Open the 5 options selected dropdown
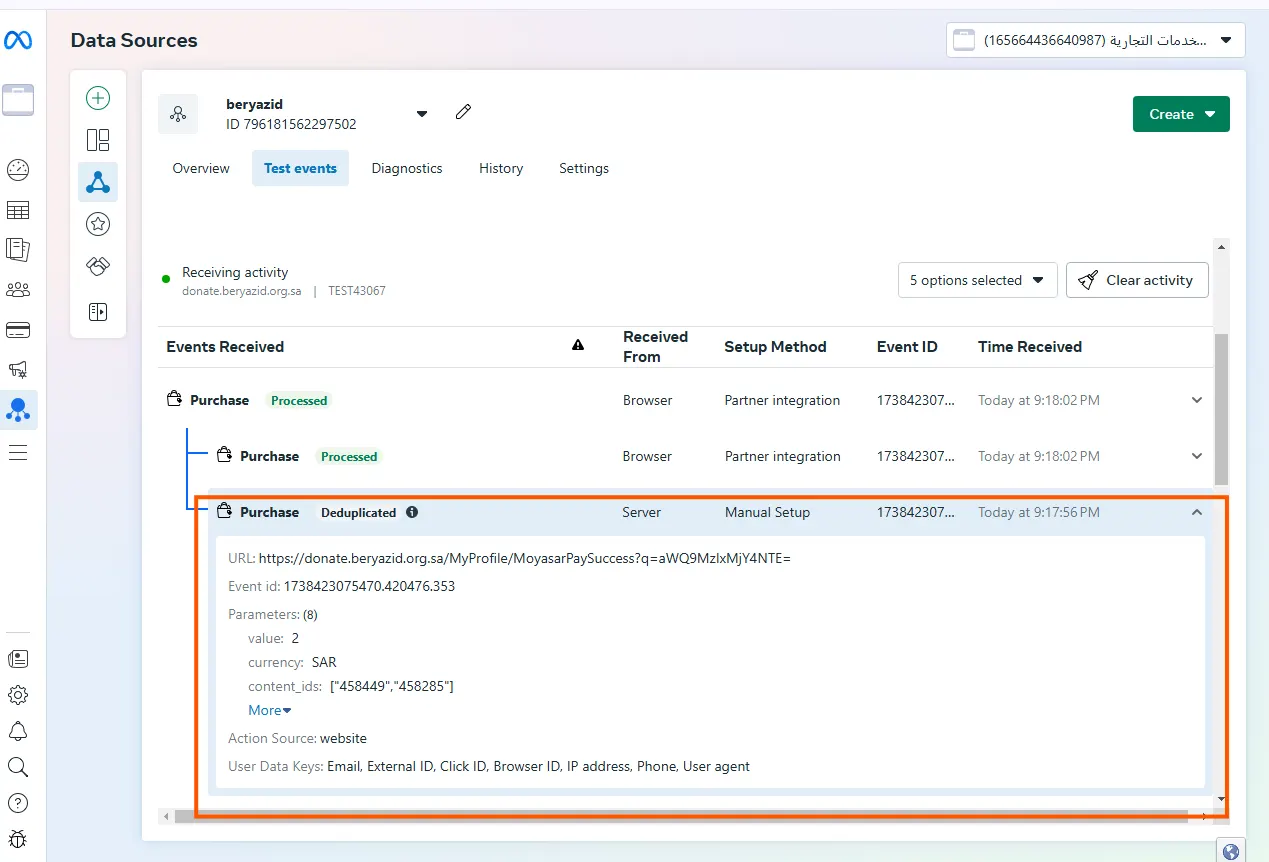Image resolution: width=1269 pixels, height=862 pixels. pyautogui.click(x=977, y=280)
